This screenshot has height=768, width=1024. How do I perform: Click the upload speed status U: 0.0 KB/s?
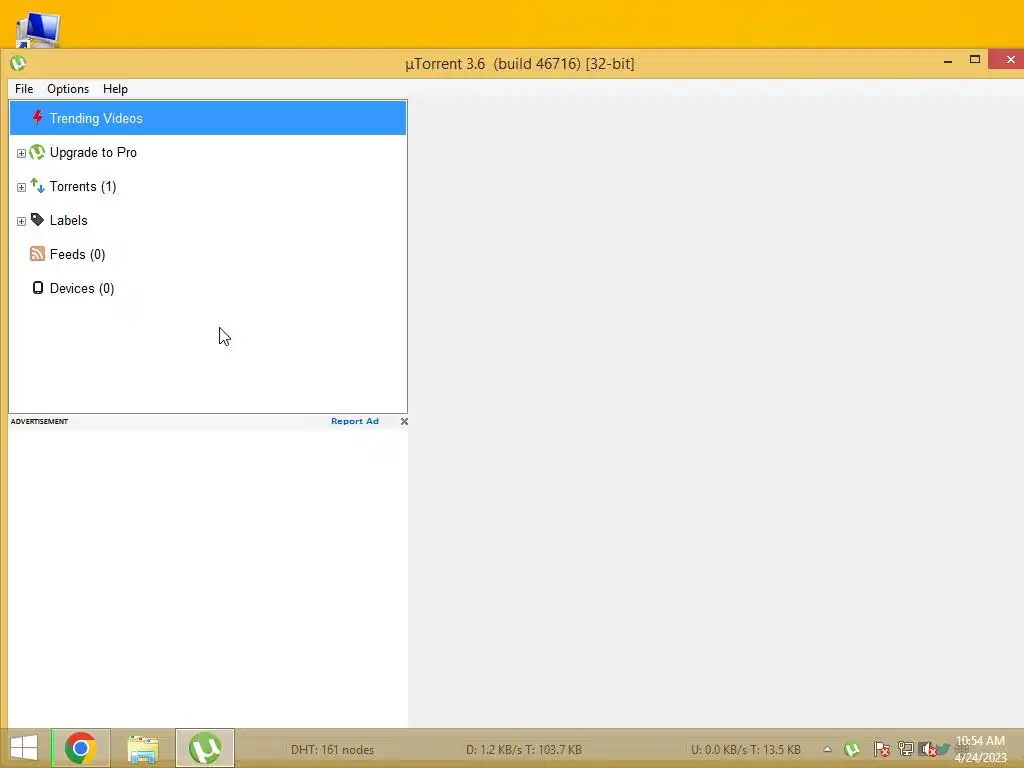(746, 750)
